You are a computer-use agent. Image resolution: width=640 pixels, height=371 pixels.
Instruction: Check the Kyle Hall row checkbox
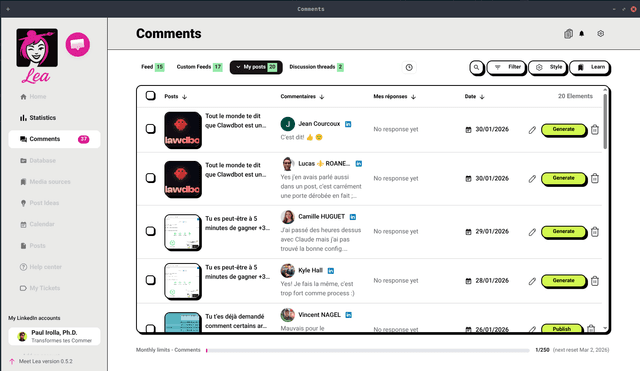[x=151, y=280]
